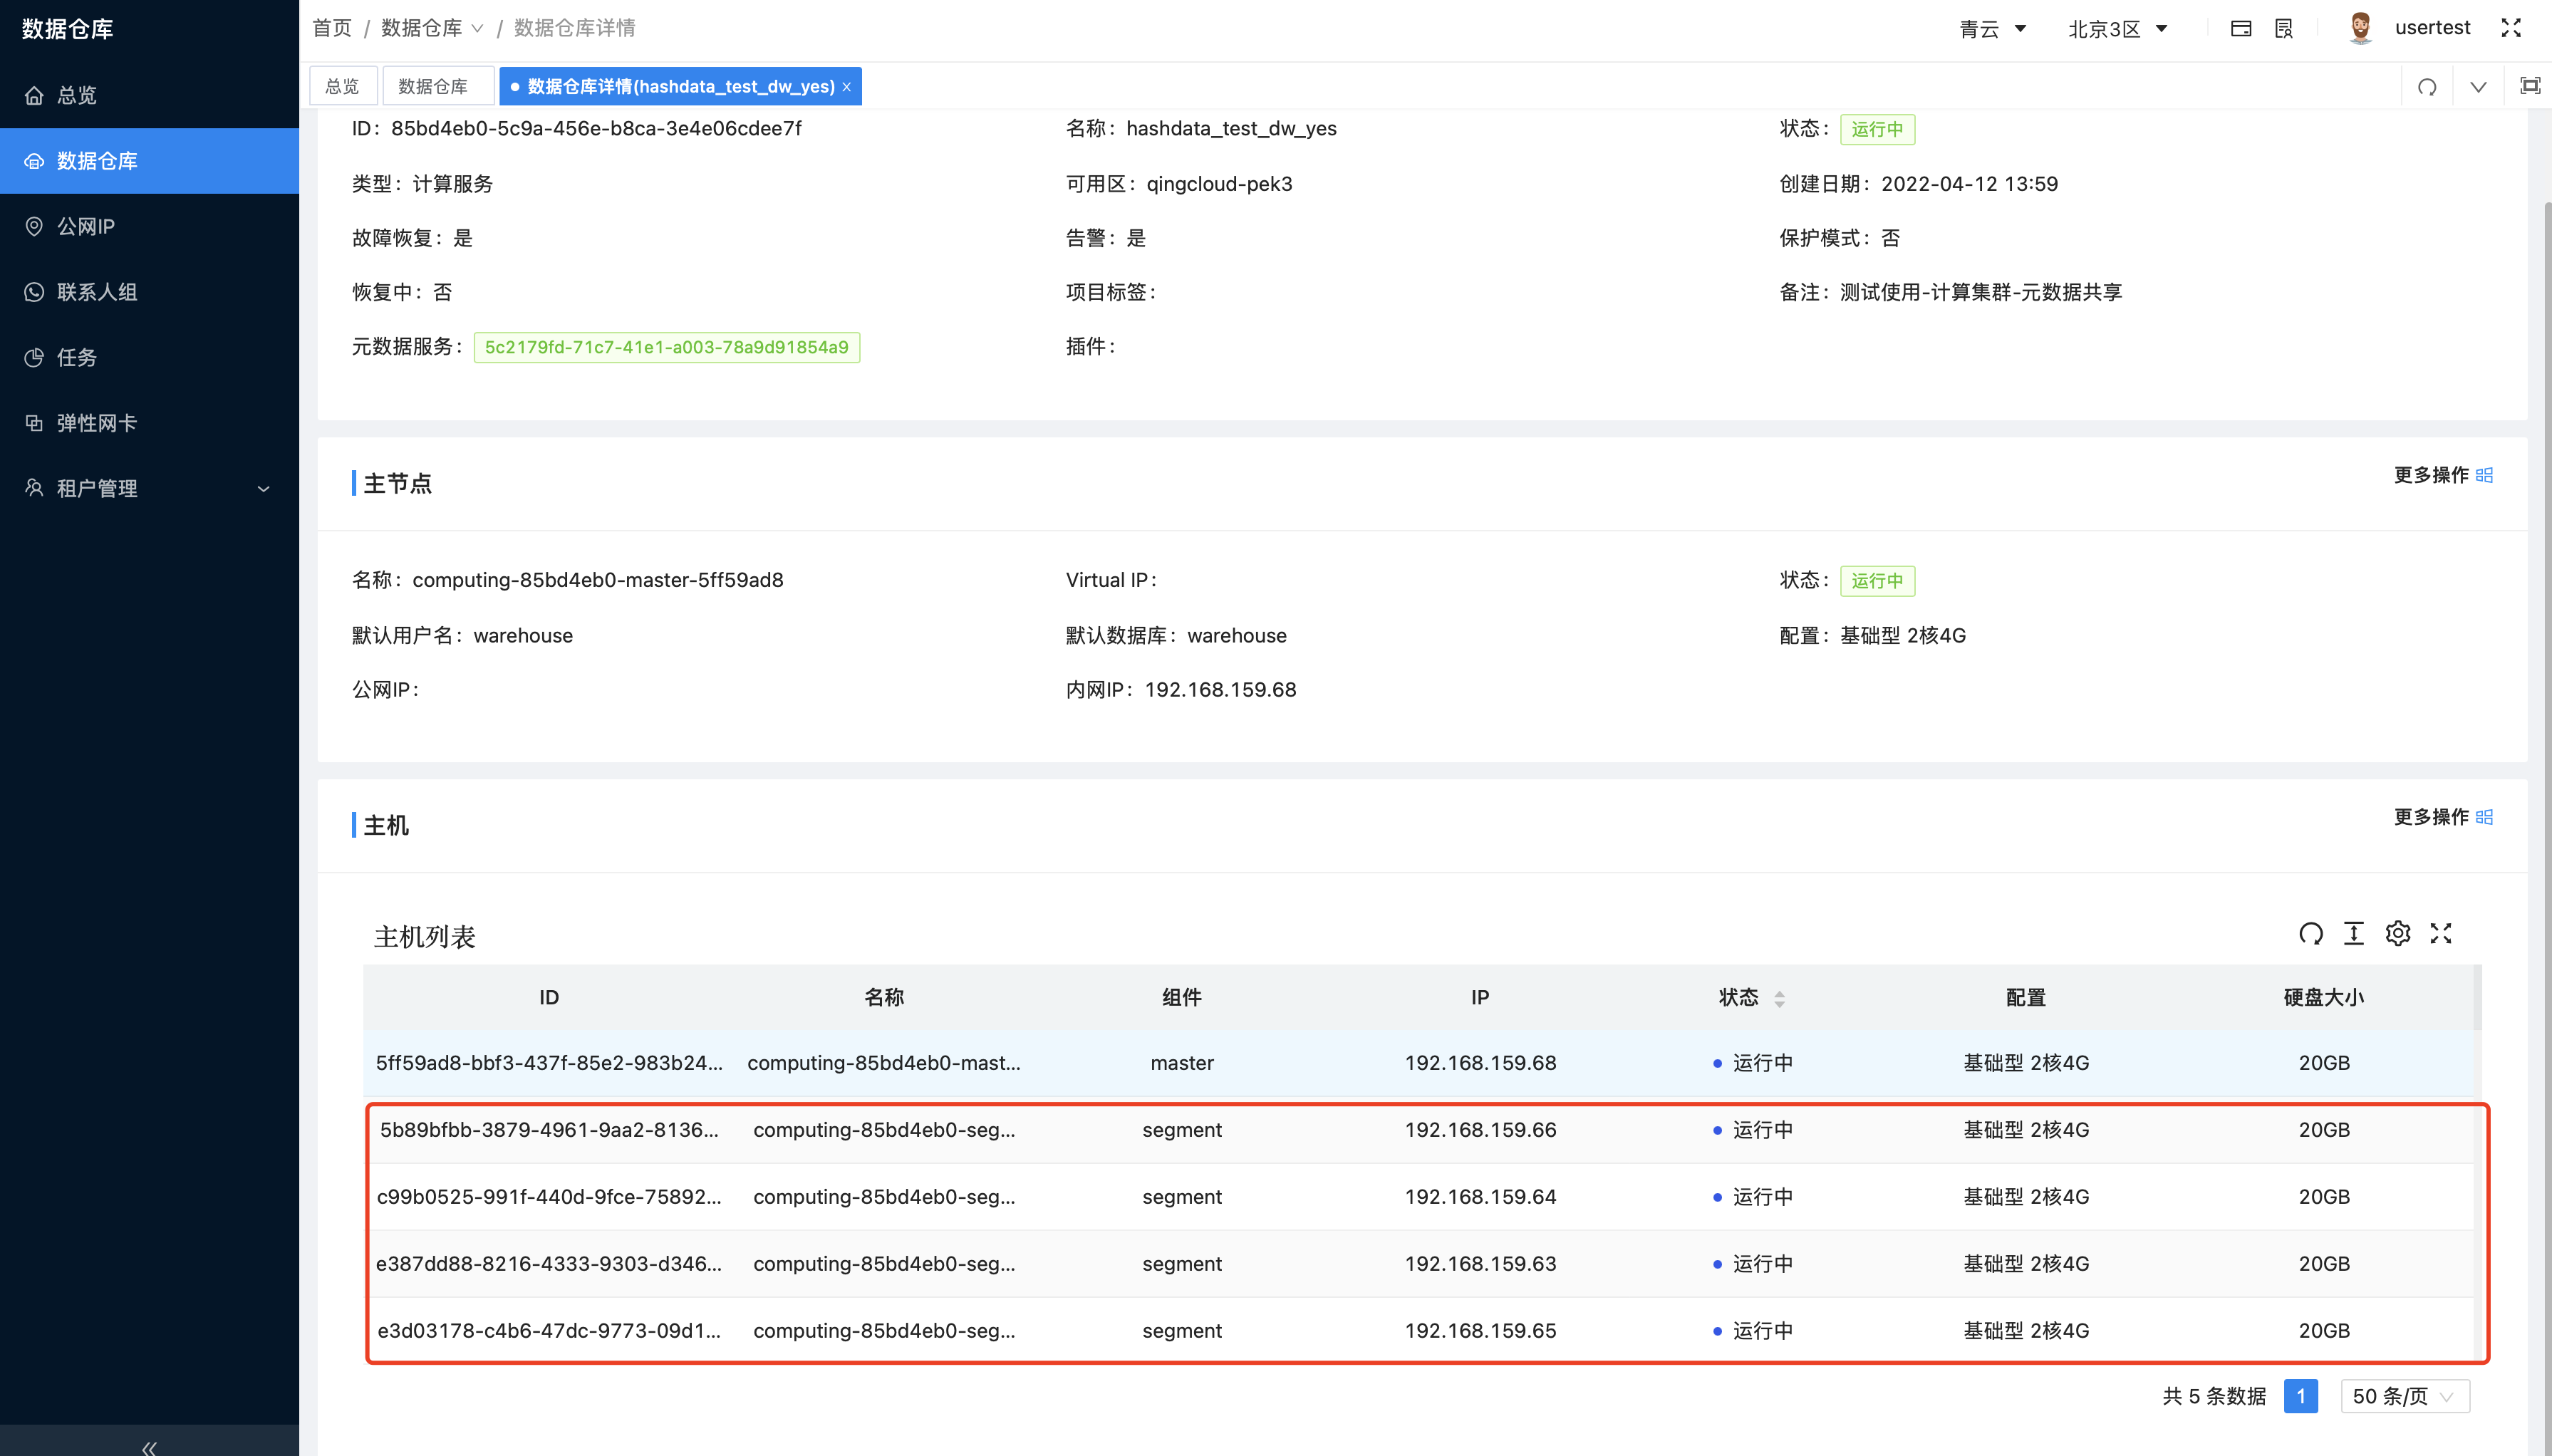Click the refresh icon in host list toolbar
Image resolution: width=2552 pixels, height=1456 pixels.
point(2310,933)
